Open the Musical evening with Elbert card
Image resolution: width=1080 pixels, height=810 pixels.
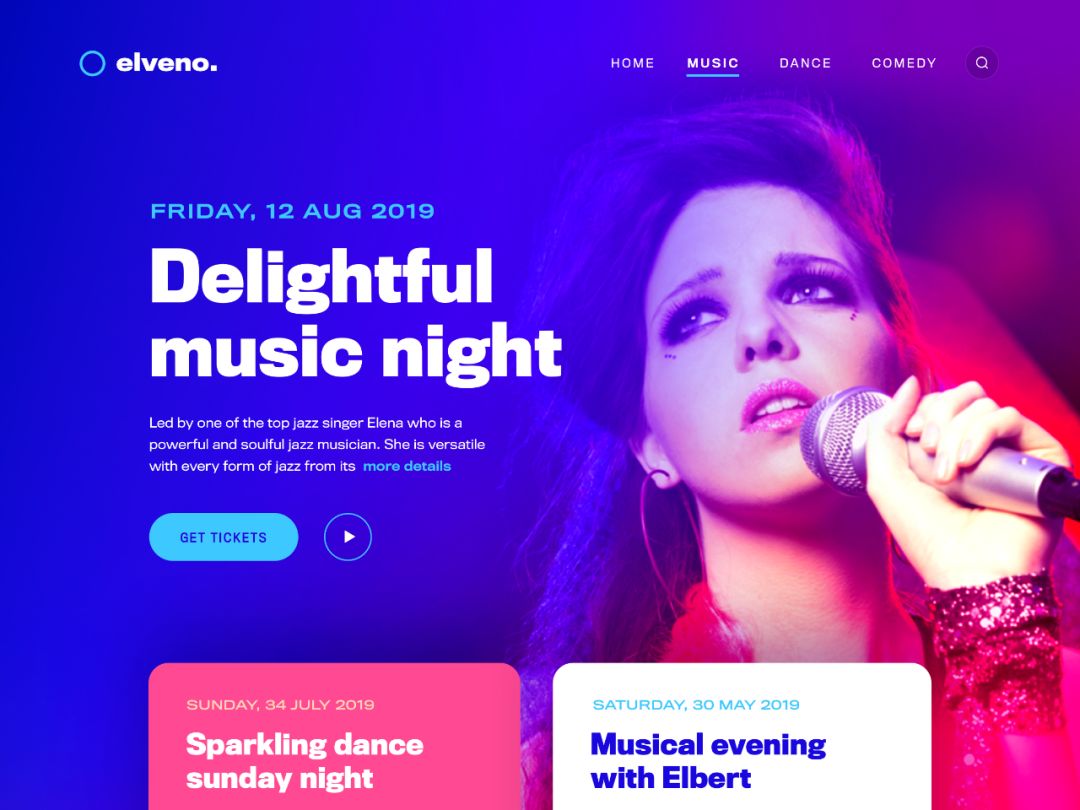coord(742,736)
